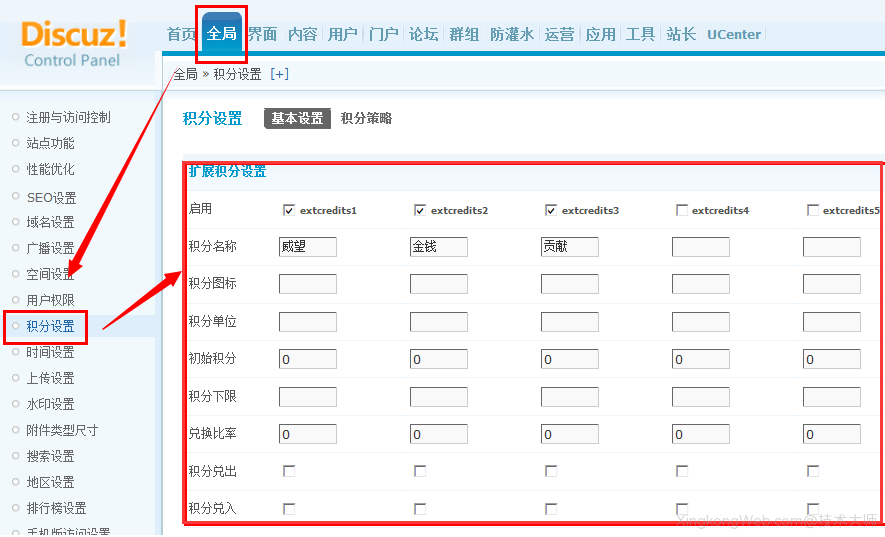Open 广播设置 in the sidebar

pyautogui.click(x=50, y=248)
